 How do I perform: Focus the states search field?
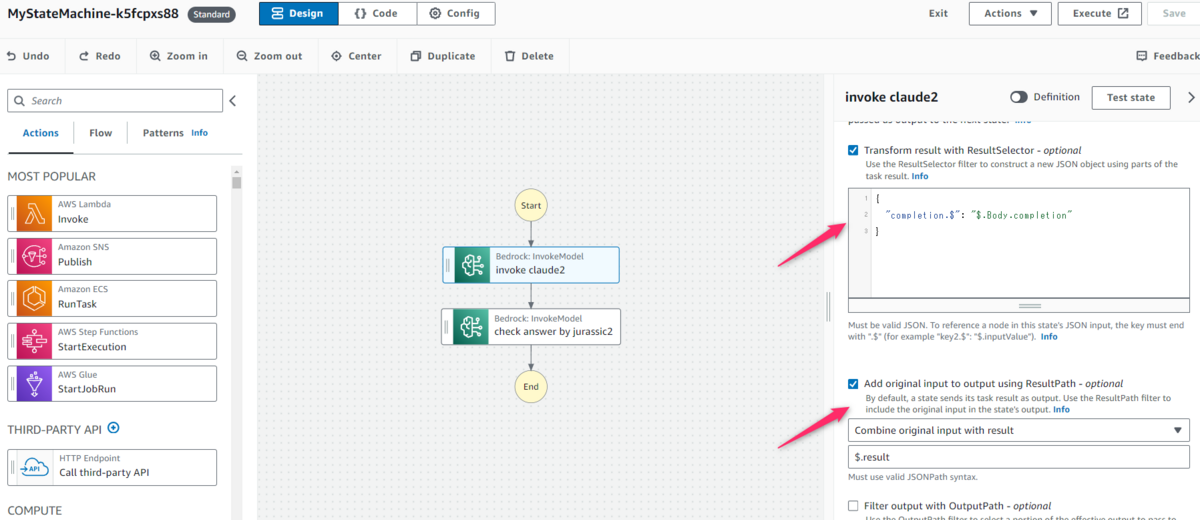click(115, 101)
